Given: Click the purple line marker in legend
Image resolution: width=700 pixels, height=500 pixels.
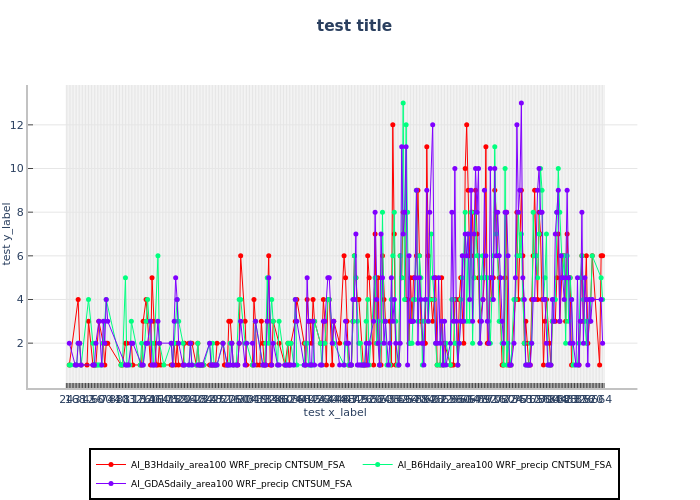Looking at the screenshot, I should click(x=111, y=483).
